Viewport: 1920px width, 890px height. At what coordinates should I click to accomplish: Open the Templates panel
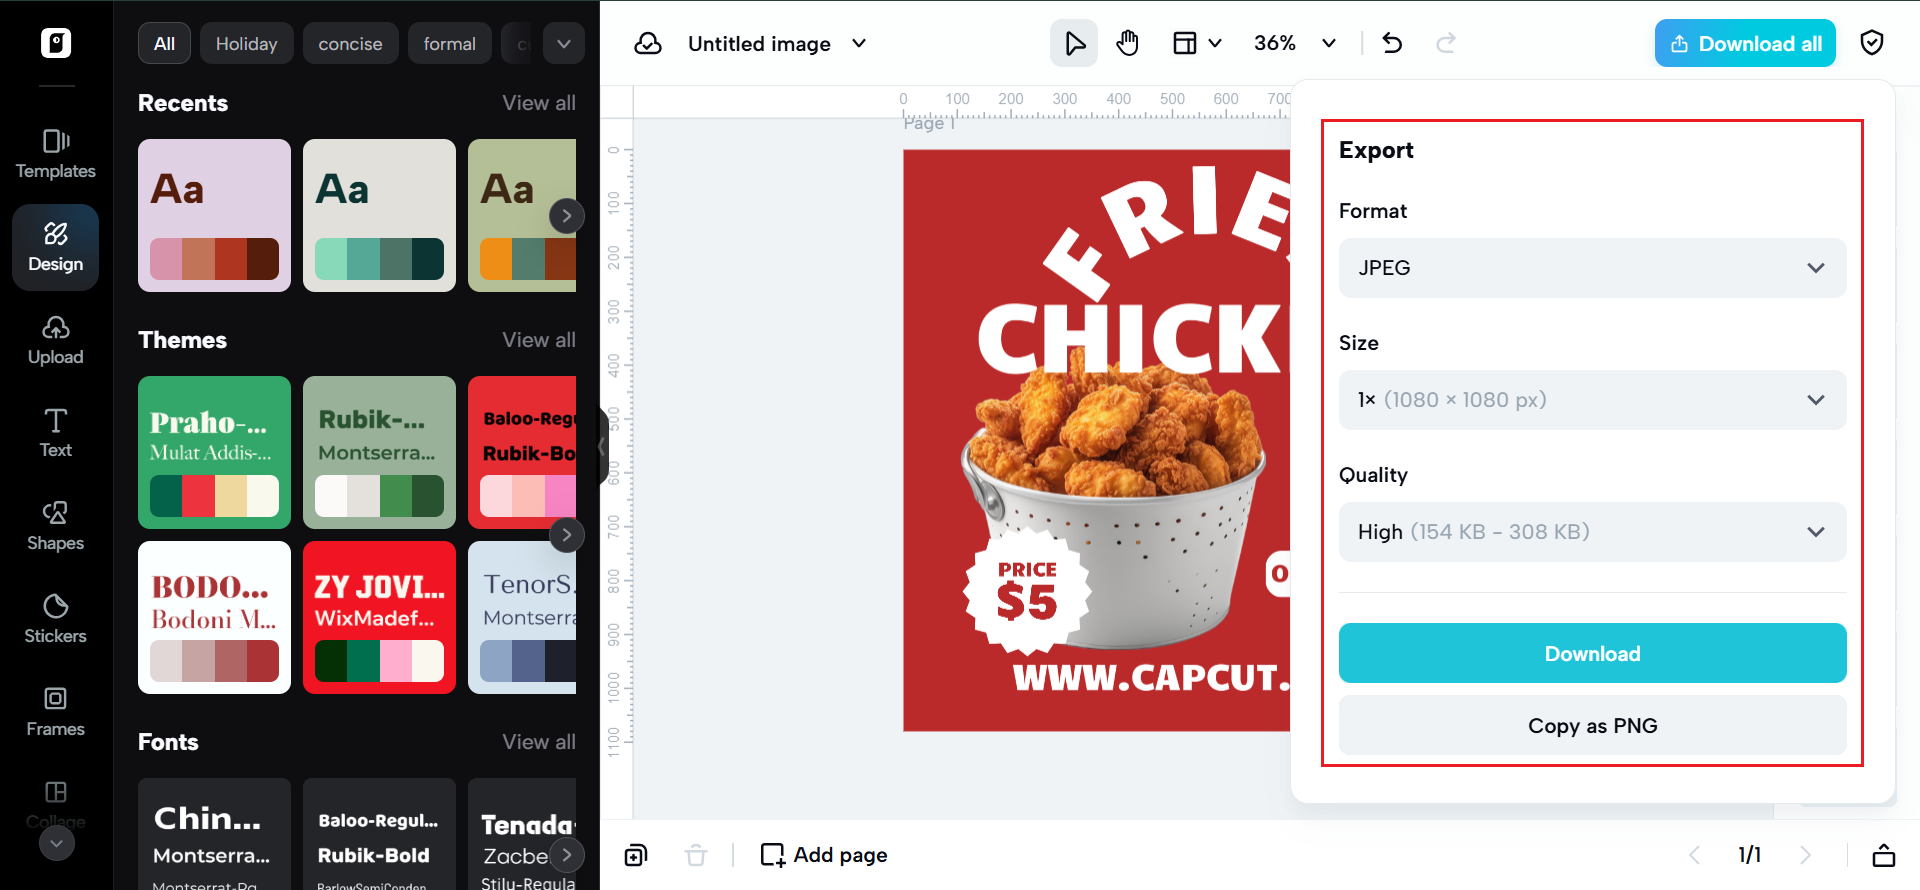coord(56,154)
